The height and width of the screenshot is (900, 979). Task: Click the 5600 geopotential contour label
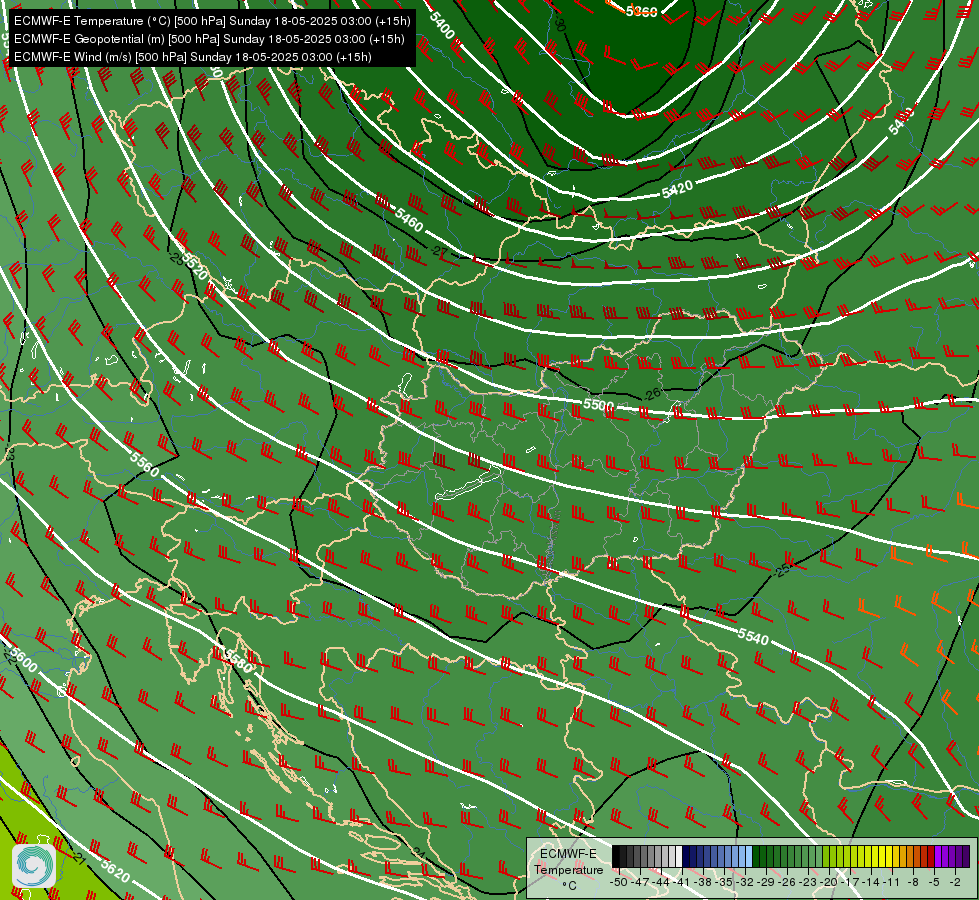(24, 660)
